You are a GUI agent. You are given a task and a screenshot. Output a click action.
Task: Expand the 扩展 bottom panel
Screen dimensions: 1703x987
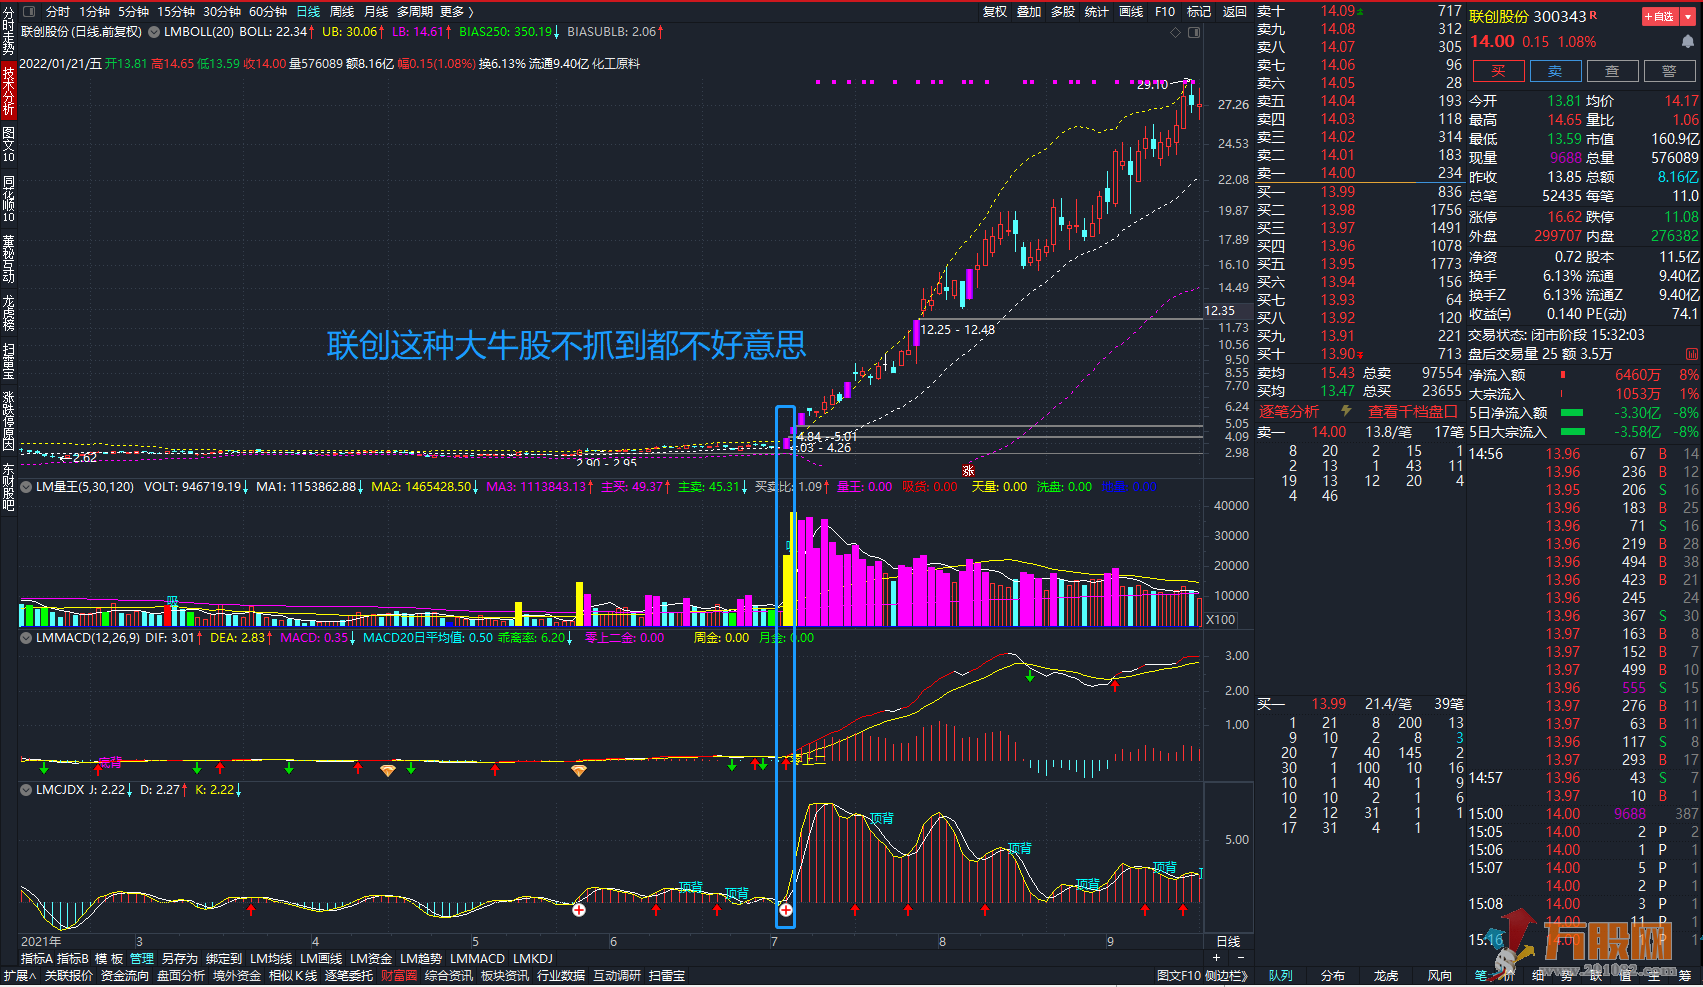[x=20, y=976]
